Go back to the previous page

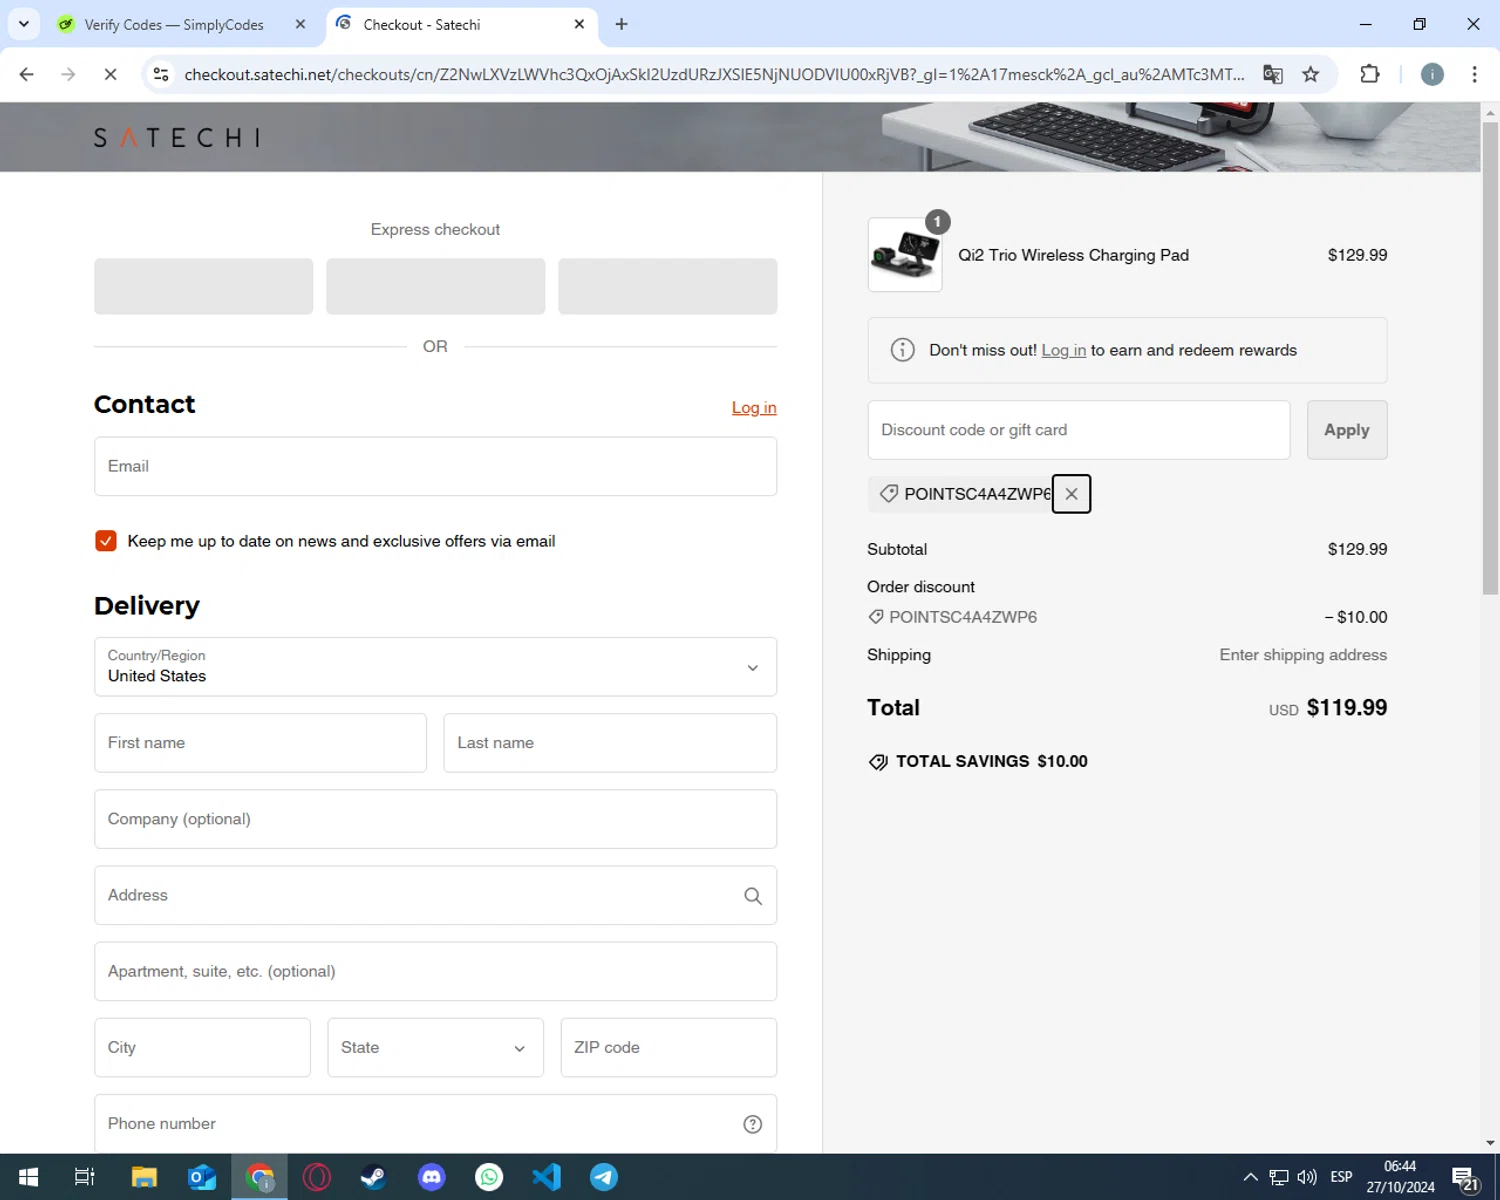tap(27, 74)
